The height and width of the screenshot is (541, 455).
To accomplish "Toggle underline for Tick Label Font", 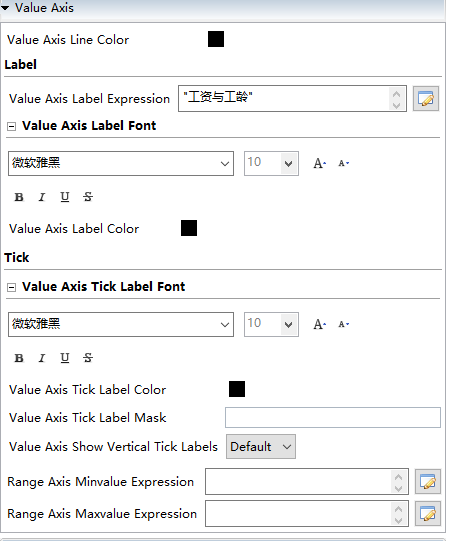I will (65, 358).
